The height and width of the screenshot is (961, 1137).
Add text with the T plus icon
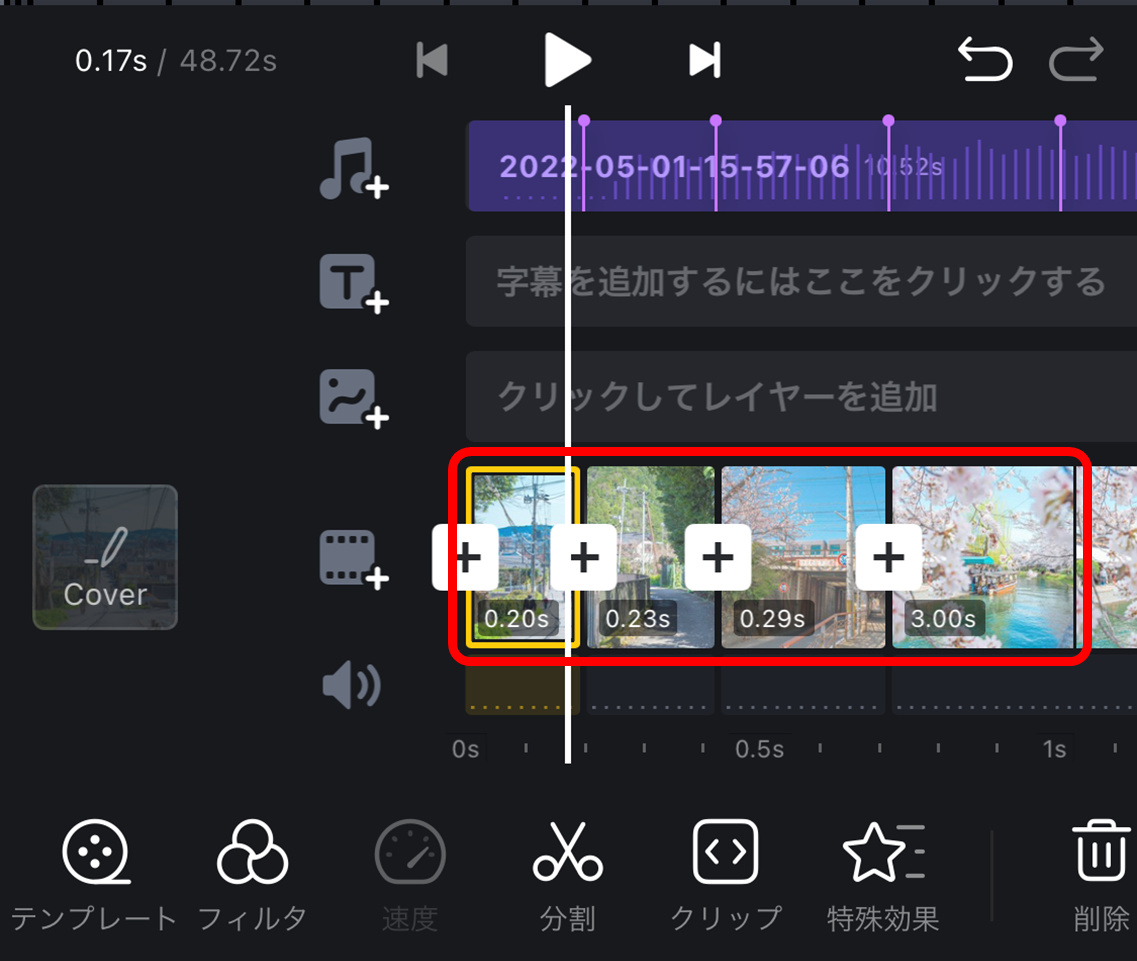(x=354, y=283)
